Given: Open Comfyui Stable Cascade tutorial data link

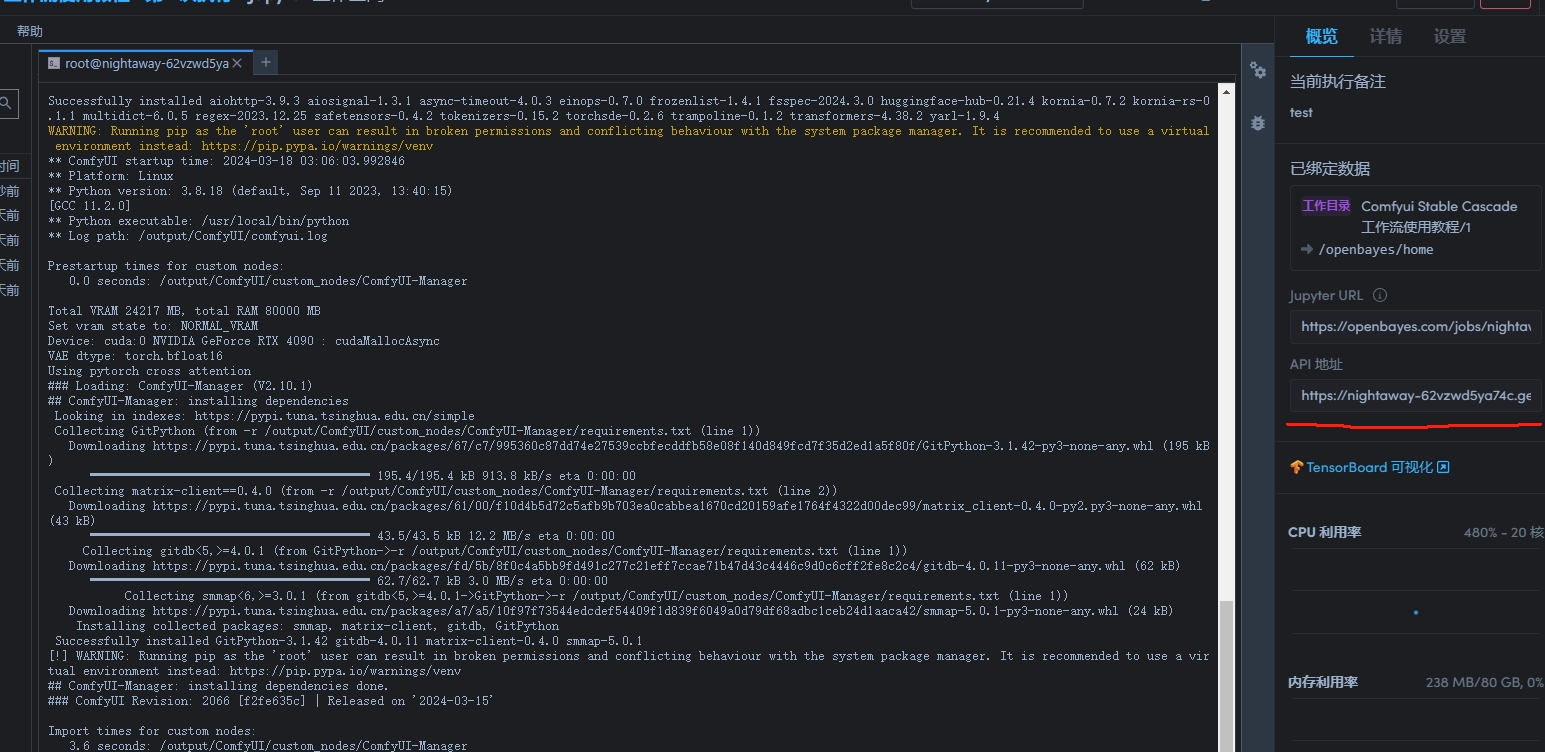Looking at the screenshot, I should [x=1439, y=216].
